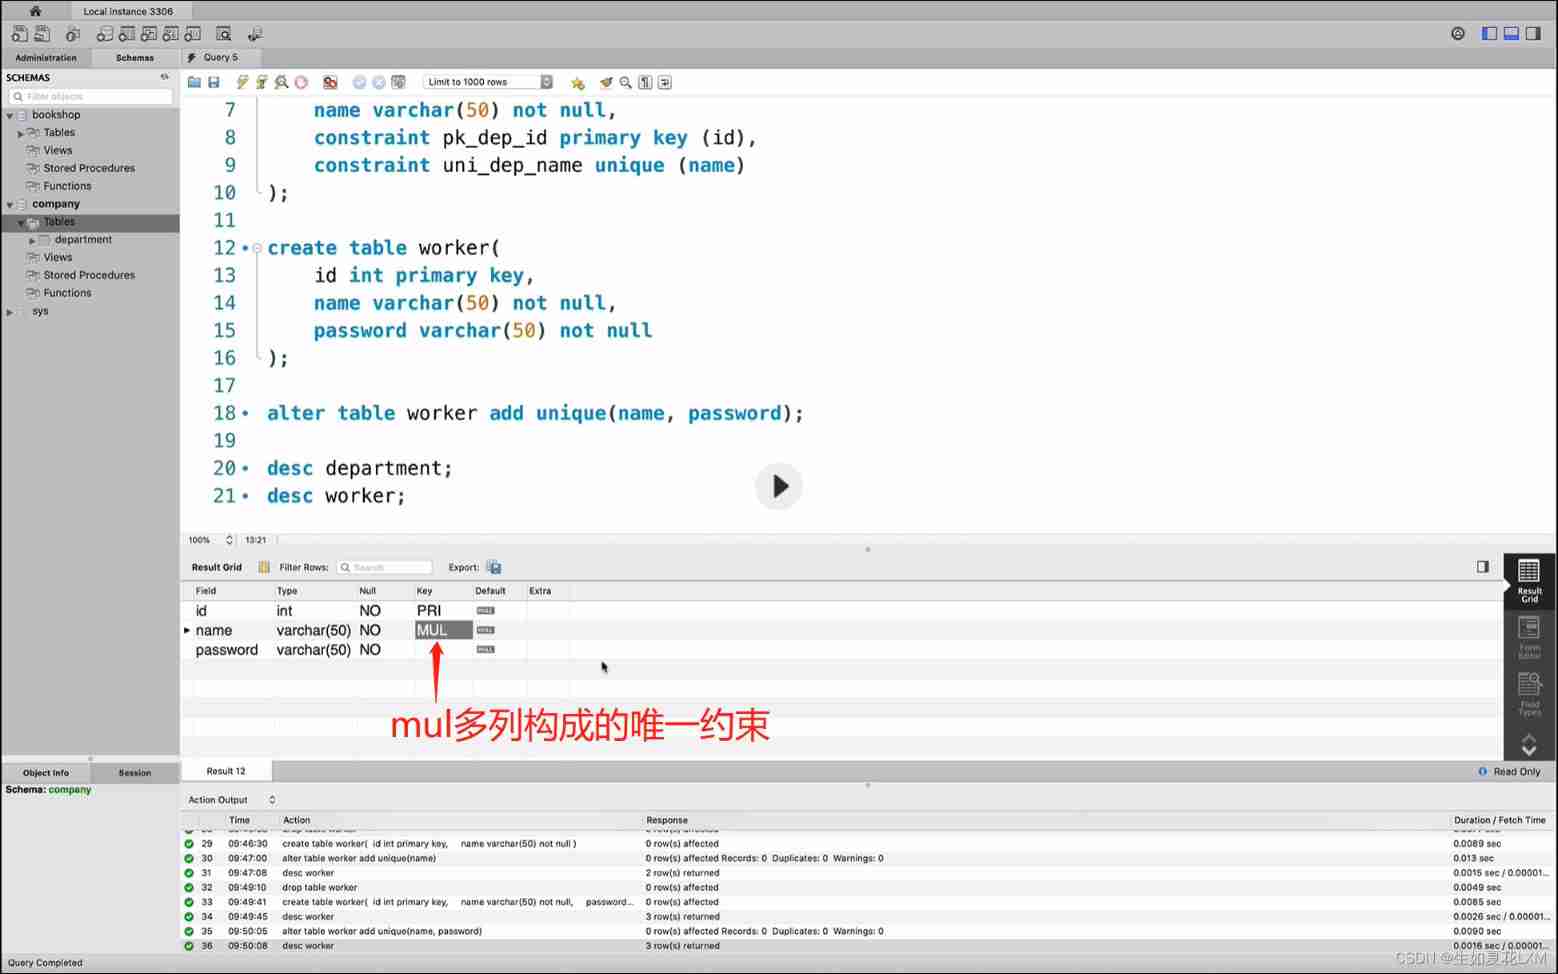Reconnect to DBMS toolbar icon
Image resolution: width=1558 pixels, height=974 pixels.
(255, 34)
